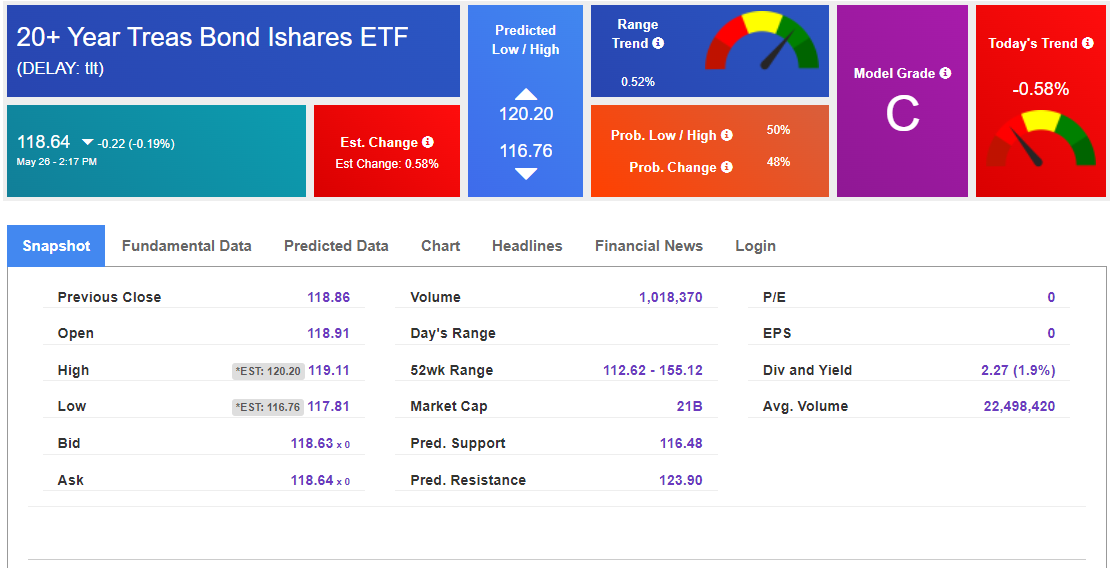Click the predicted high up arrow
Image resolution: width=1112 pixels, height=568 pixels.
(526, 94)
